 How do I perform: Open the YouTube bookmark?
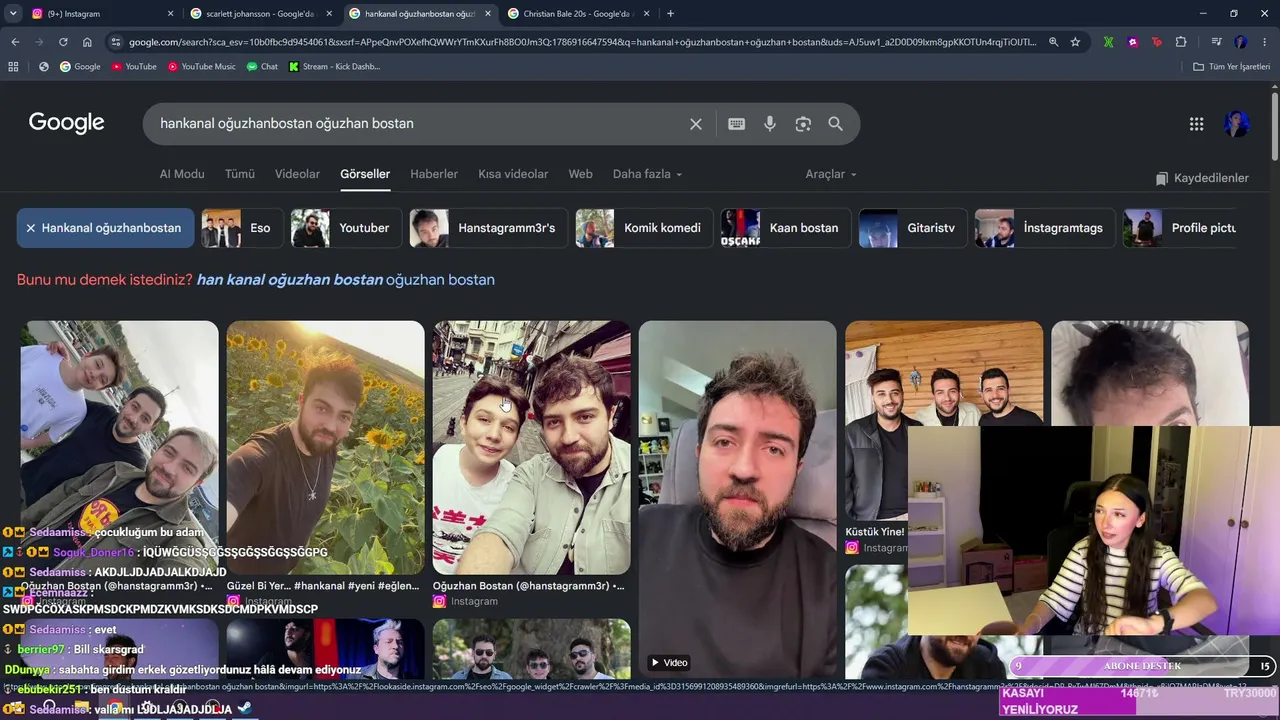tap(134, 67)
